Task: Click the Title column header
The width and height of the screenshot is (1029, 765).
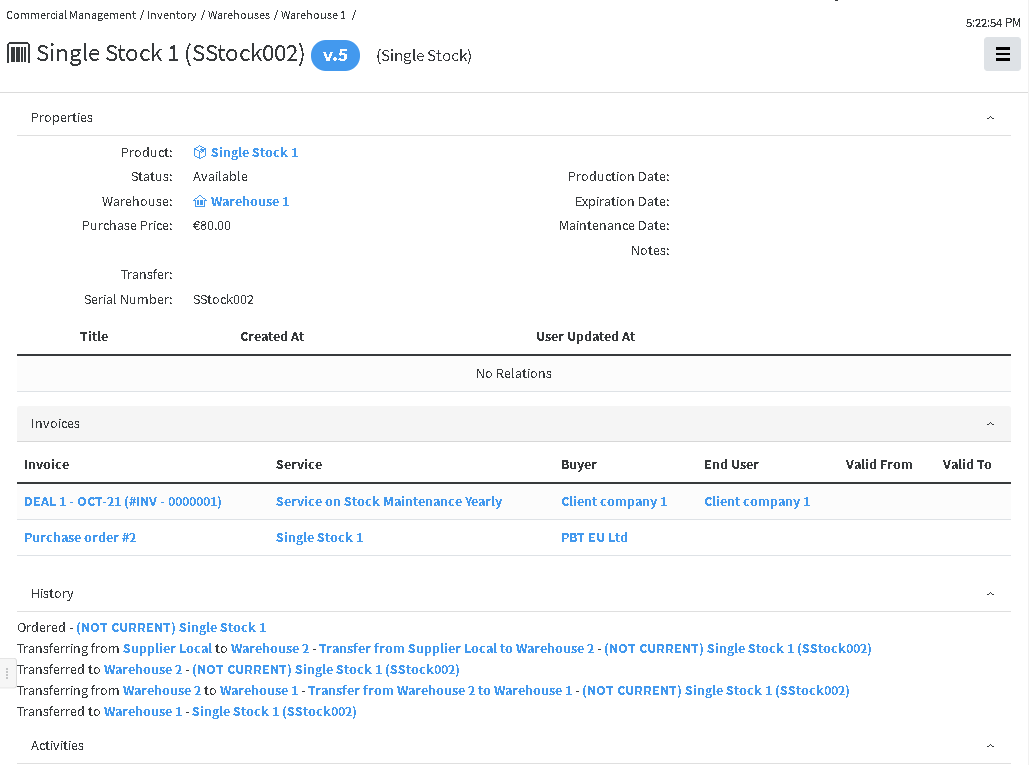Action: [x=94, y=337]
